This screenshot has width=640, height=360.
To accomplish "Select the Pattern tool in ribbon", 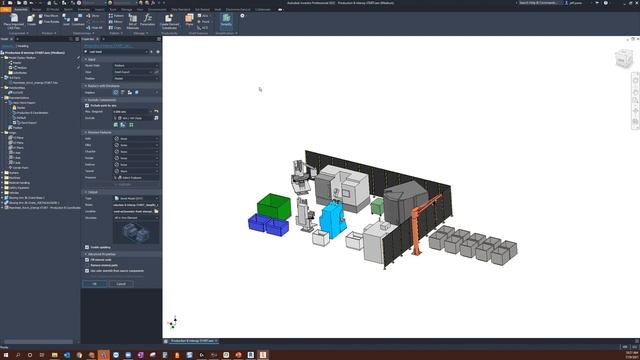I will 116,16.
